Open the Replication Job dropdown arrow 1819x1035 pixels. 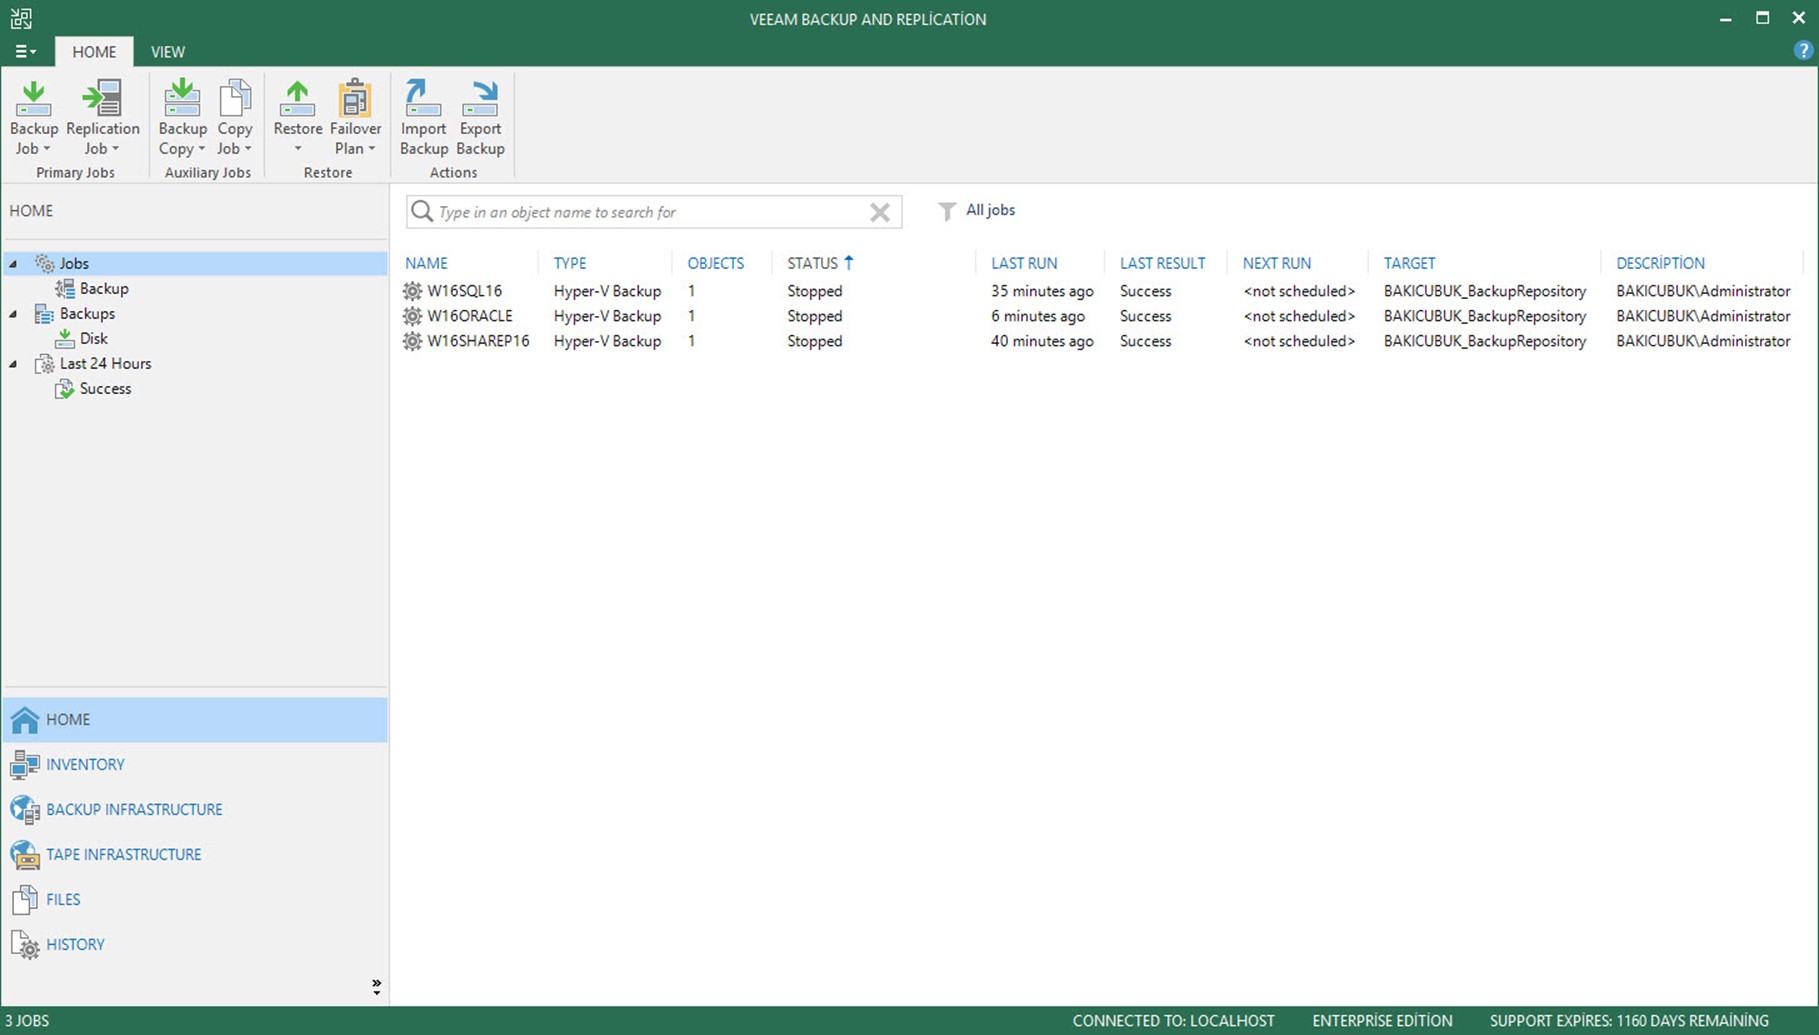116,149
